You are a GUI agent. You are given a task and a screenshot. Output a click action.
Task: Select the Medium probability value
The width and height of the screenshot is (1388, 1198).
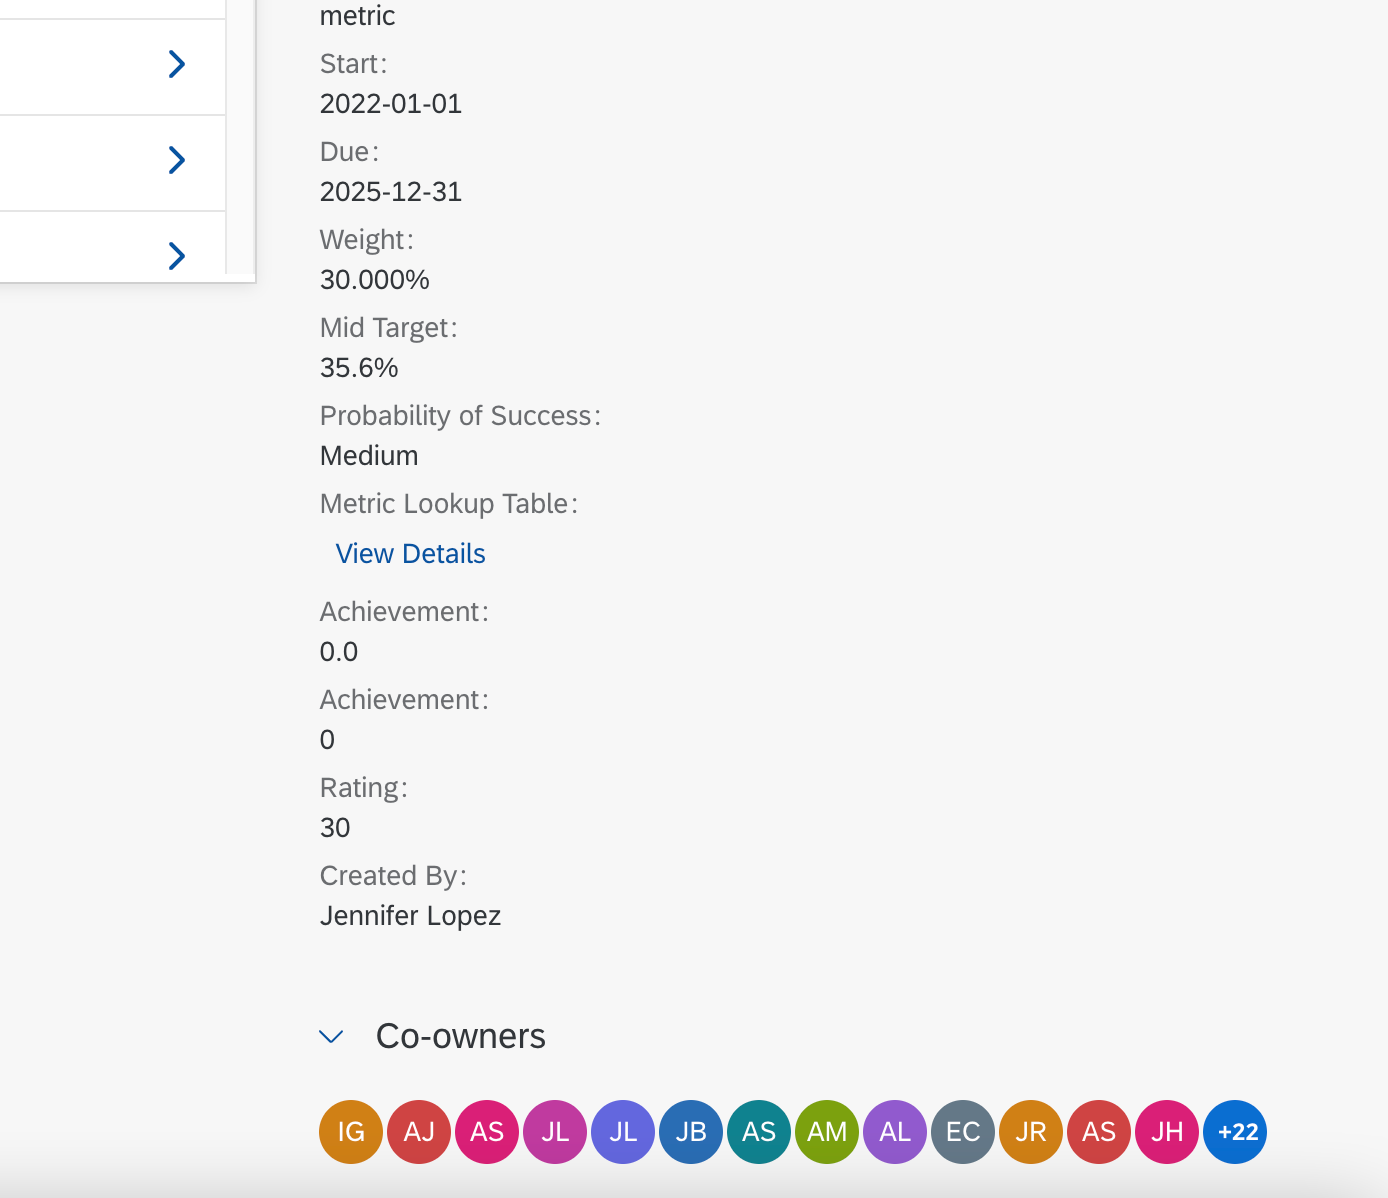tap(369, 456)
